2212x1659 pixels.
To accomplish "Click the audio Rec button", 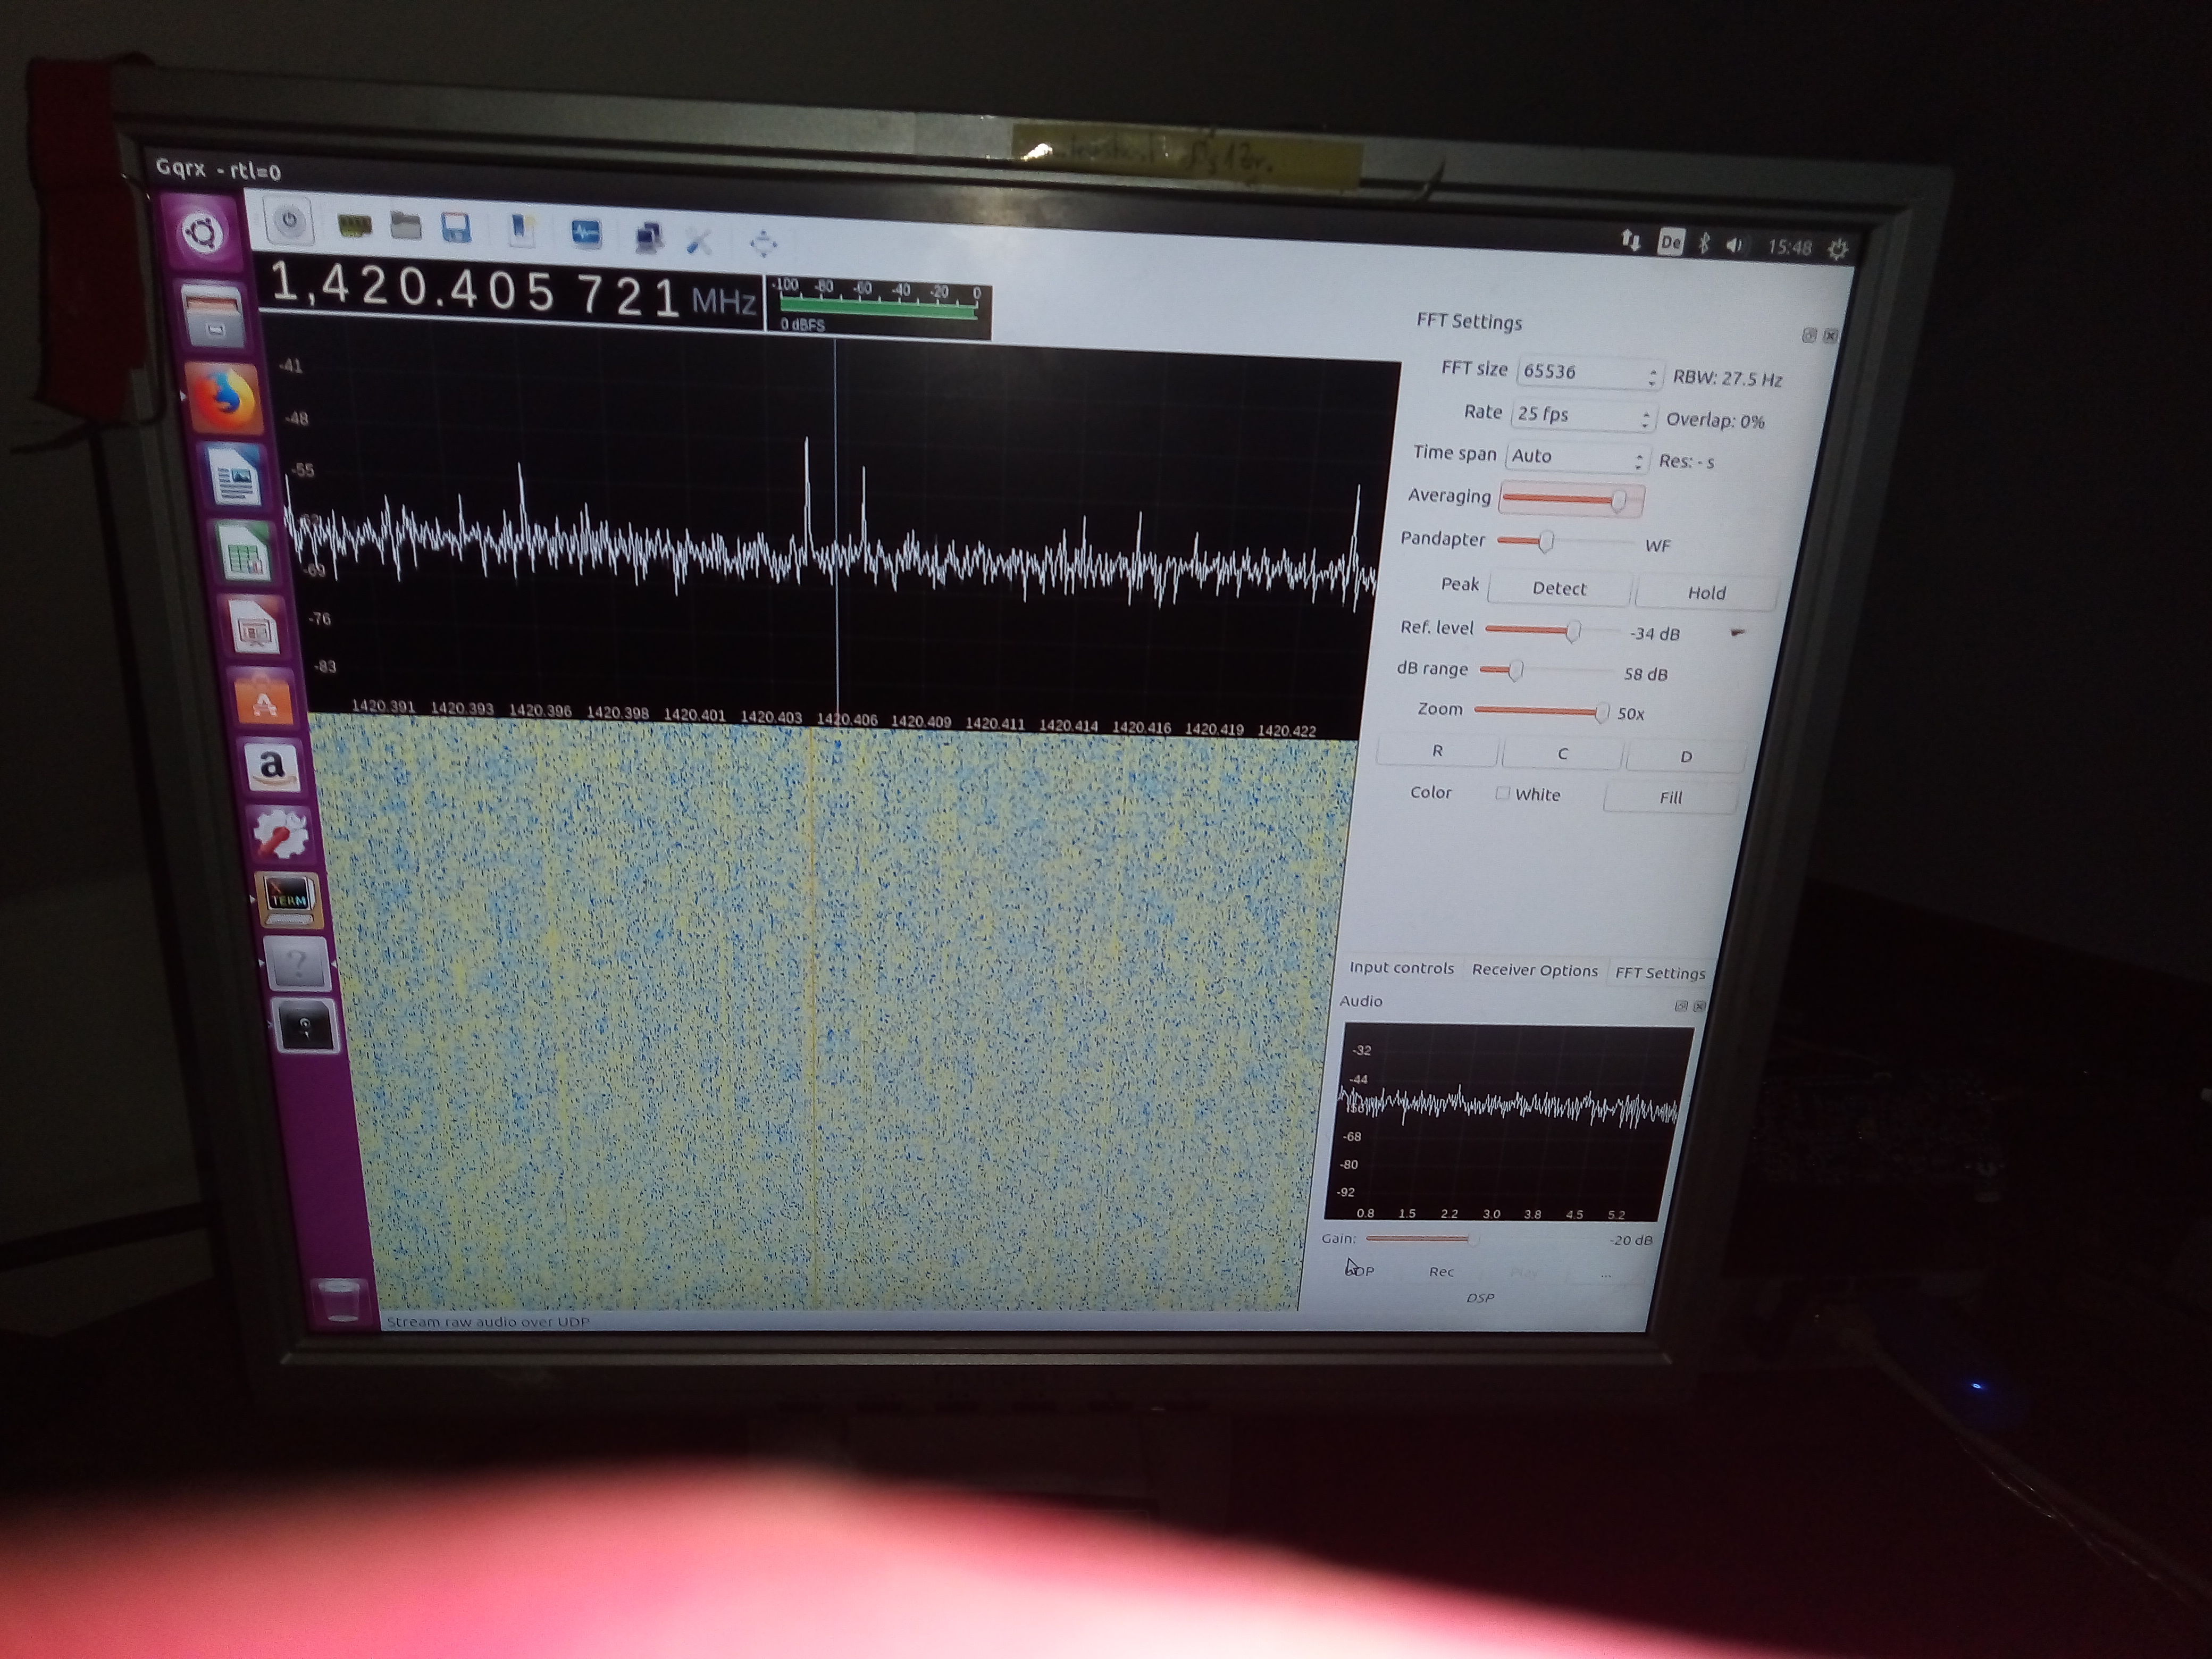I will pyautogui.click(x=1440, y=1272).
